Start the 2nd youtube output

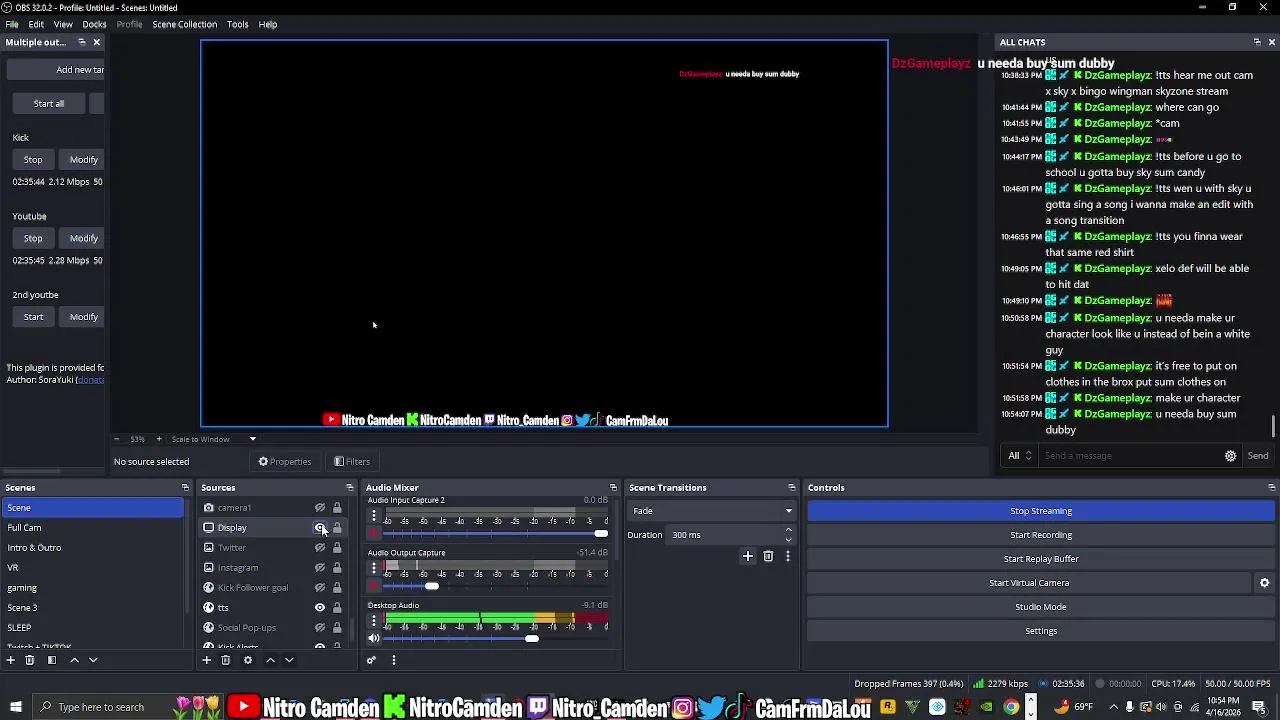tap(33, 317)
